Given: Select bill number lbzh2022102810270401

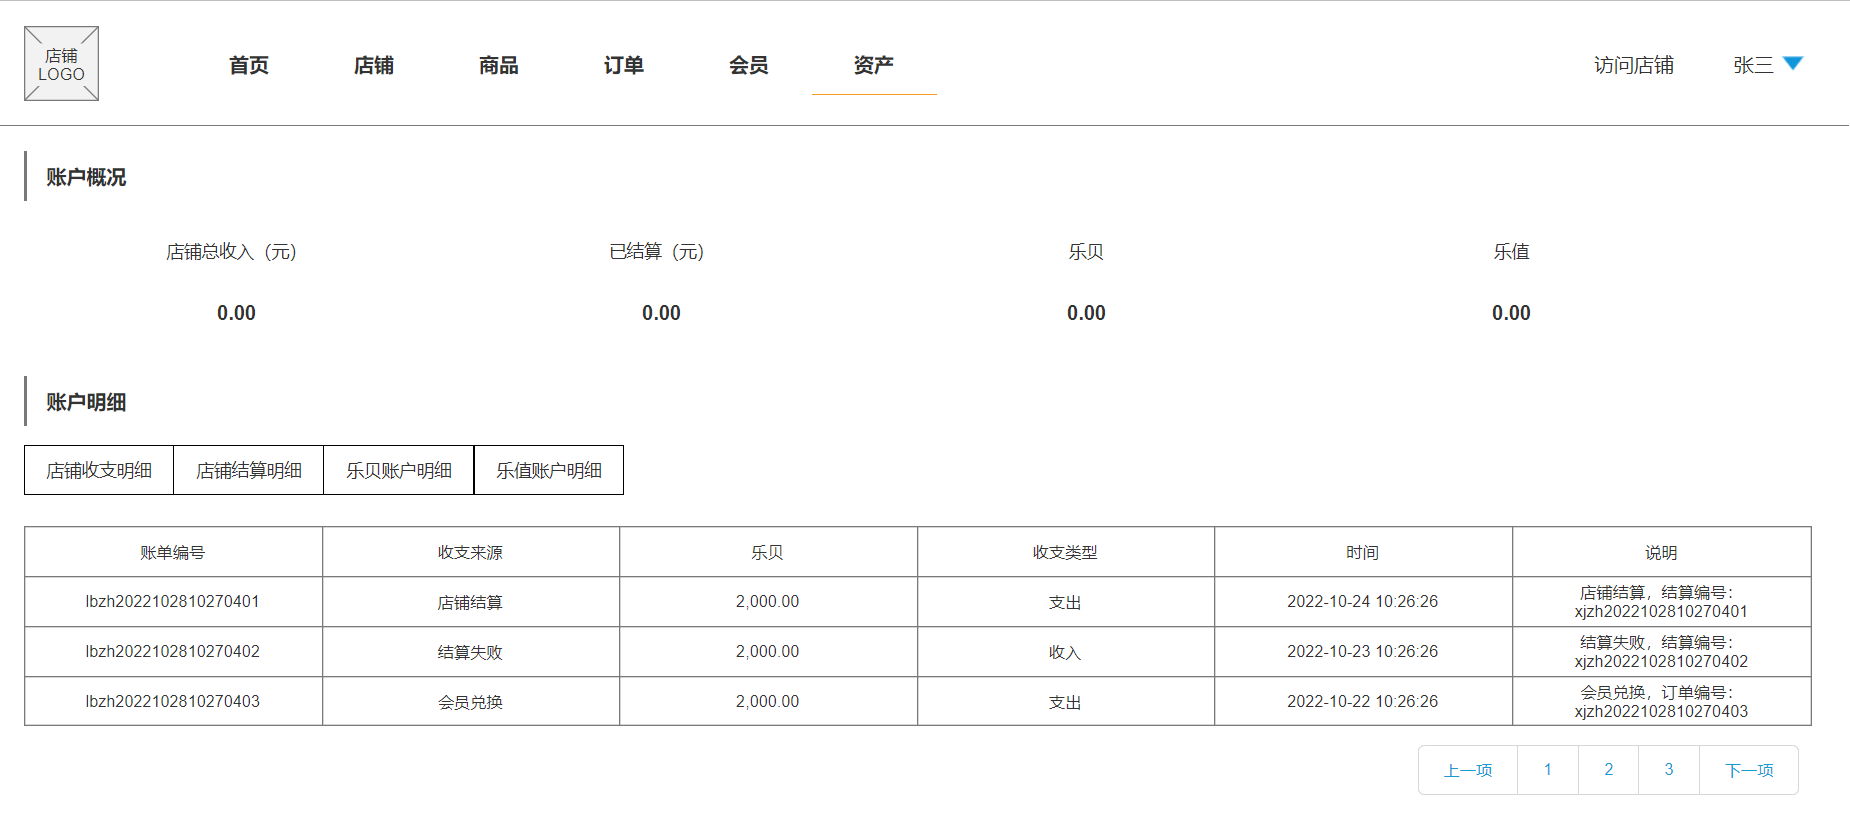Looking at the screenshot, I should pos(173,602).
